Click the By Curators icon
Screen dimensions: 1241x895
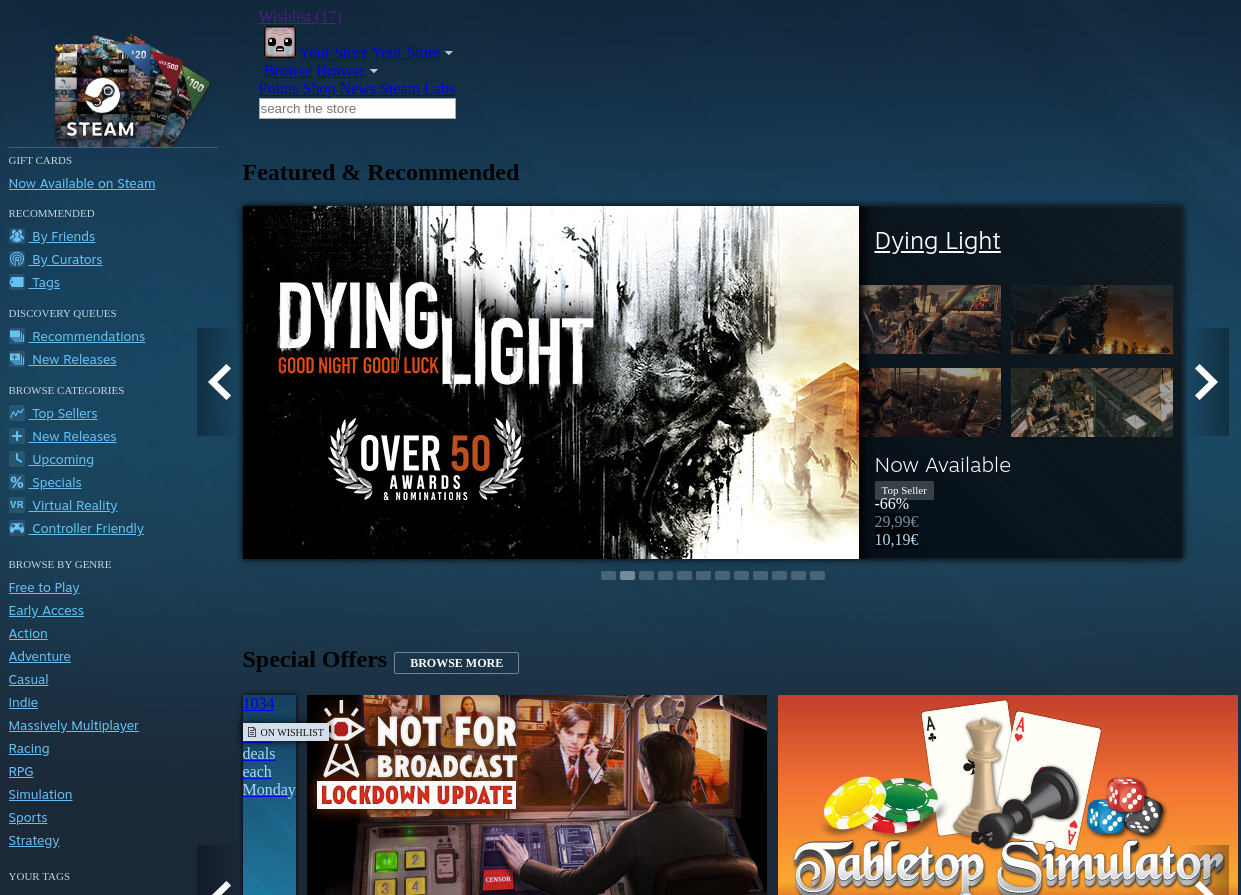pos(17,259)
